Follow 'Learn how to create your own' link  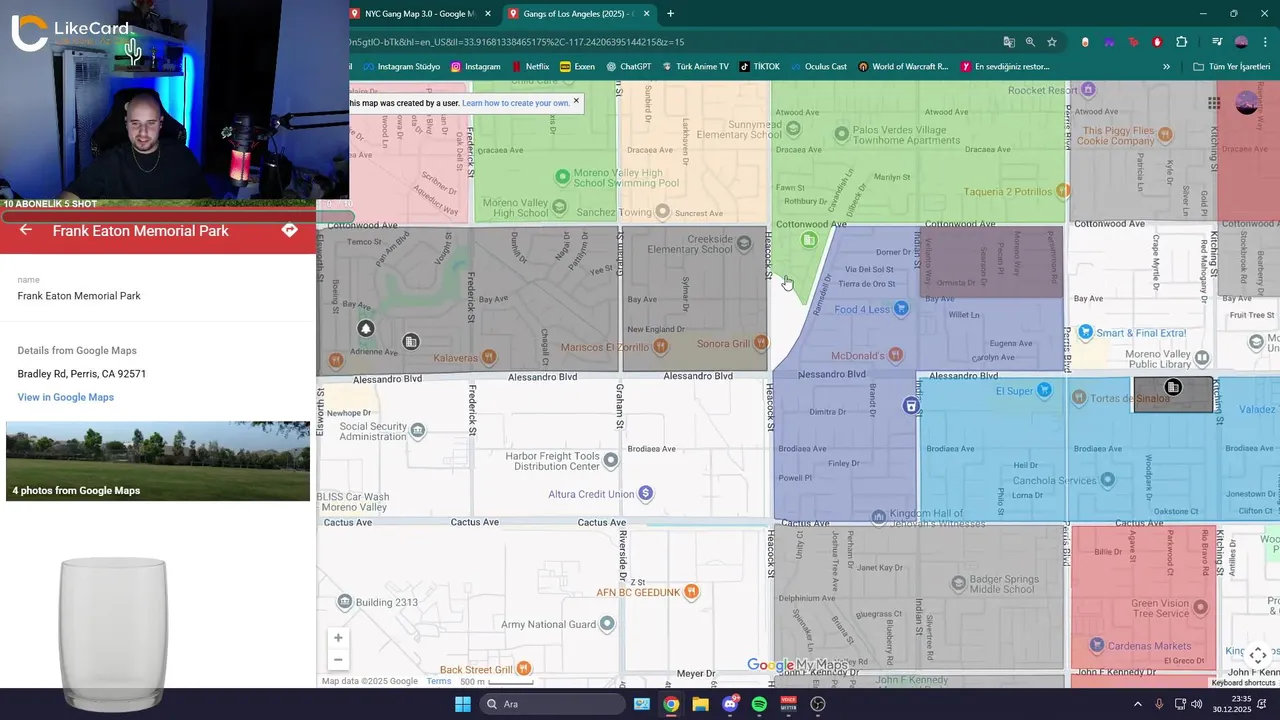point(516,103)
